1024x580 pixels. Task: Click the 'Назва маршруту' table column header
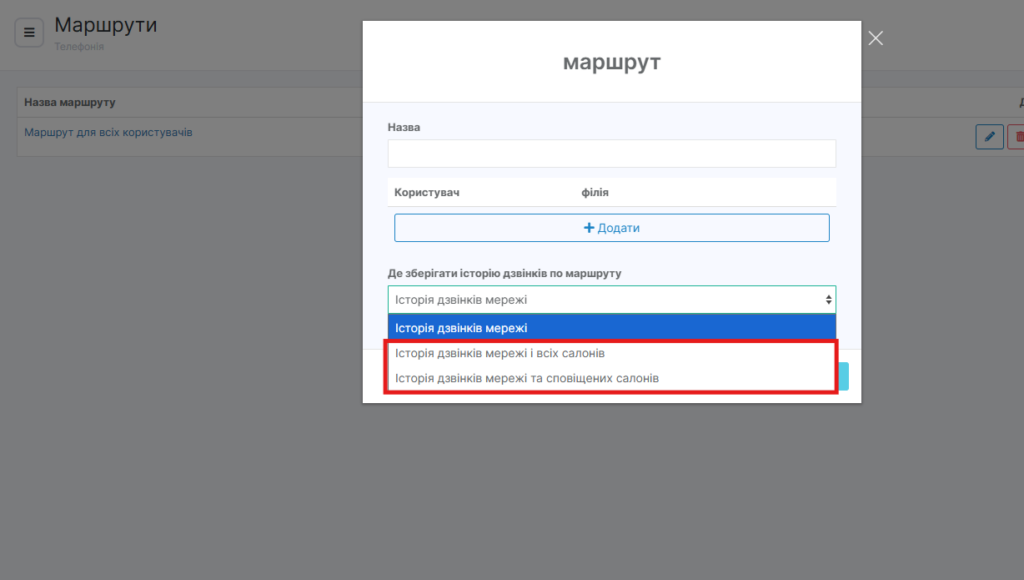[x=70, y=102]
